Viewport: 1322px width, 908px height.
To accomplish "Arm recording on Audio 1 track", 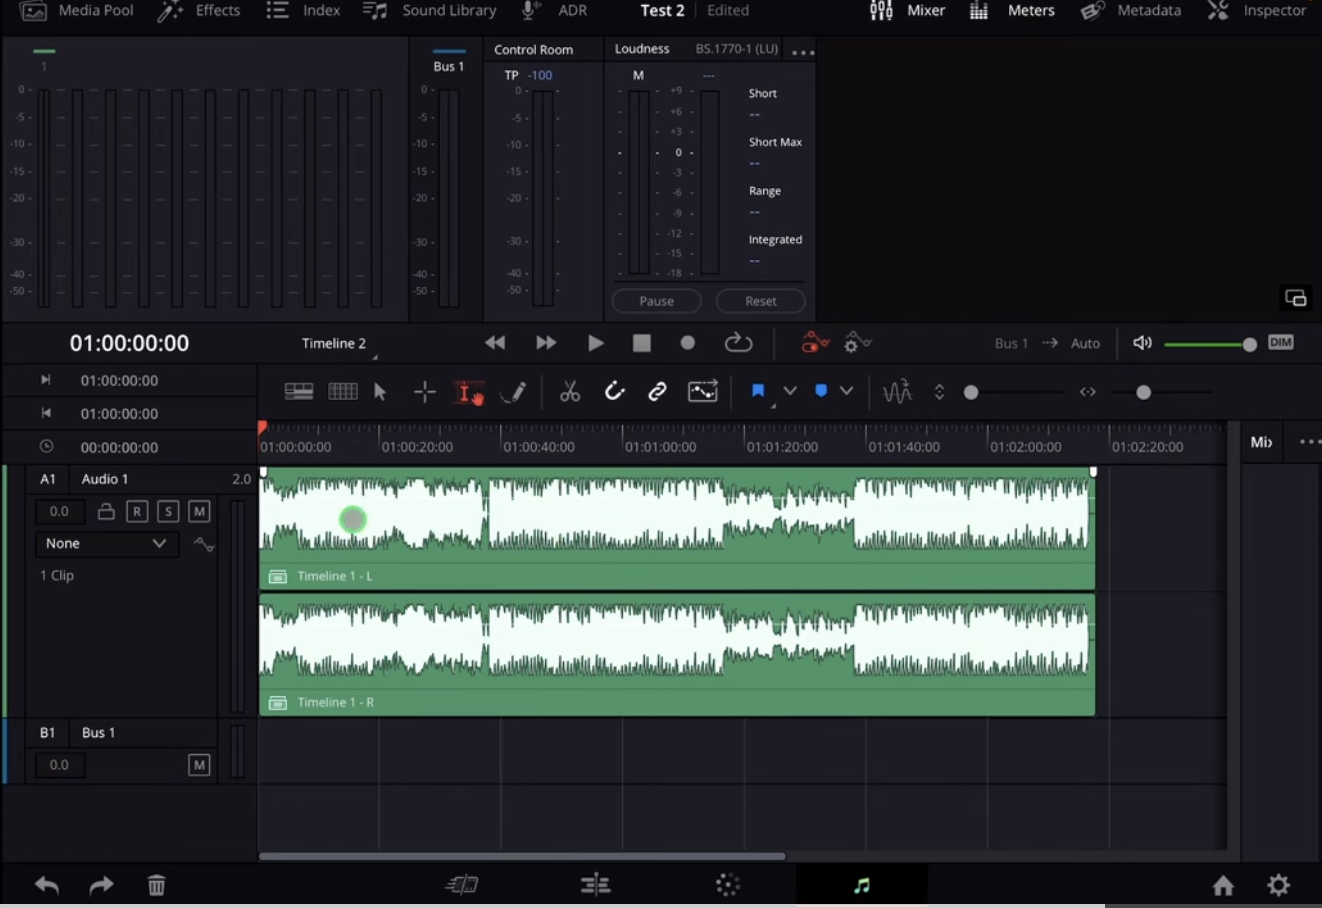I will pos(137,511).
